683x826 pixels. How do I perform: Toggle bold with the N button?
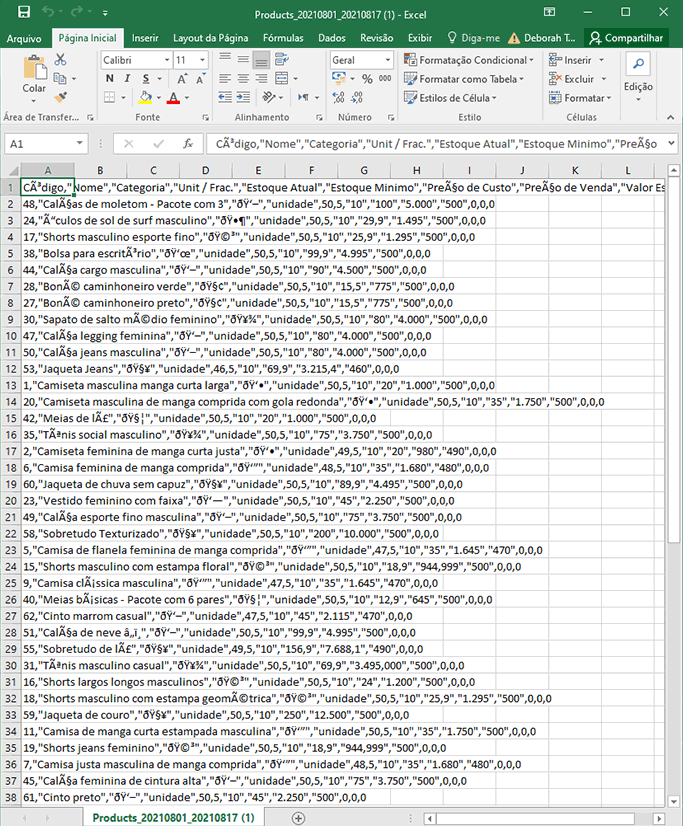tap(110, 79)
